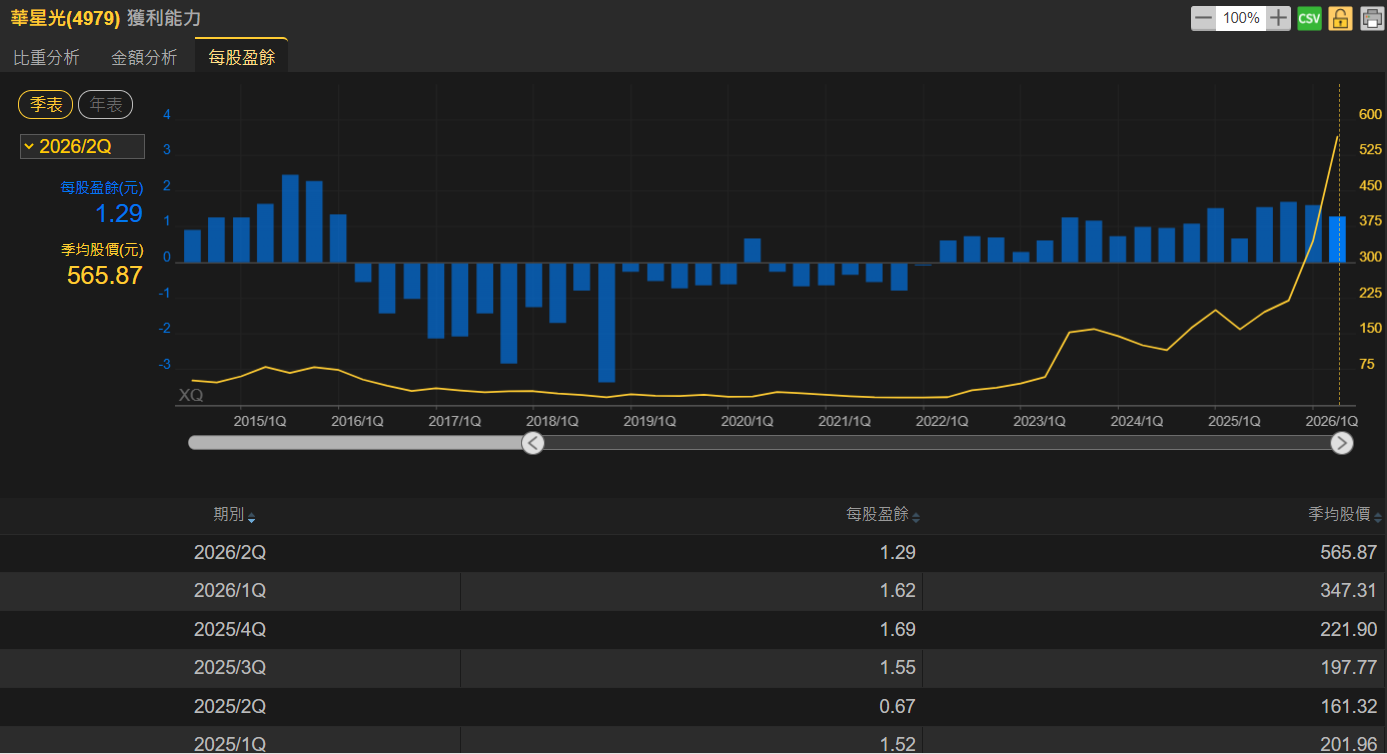
Task: Click the 1.55 EPS value cell
Action: point(898,668)
